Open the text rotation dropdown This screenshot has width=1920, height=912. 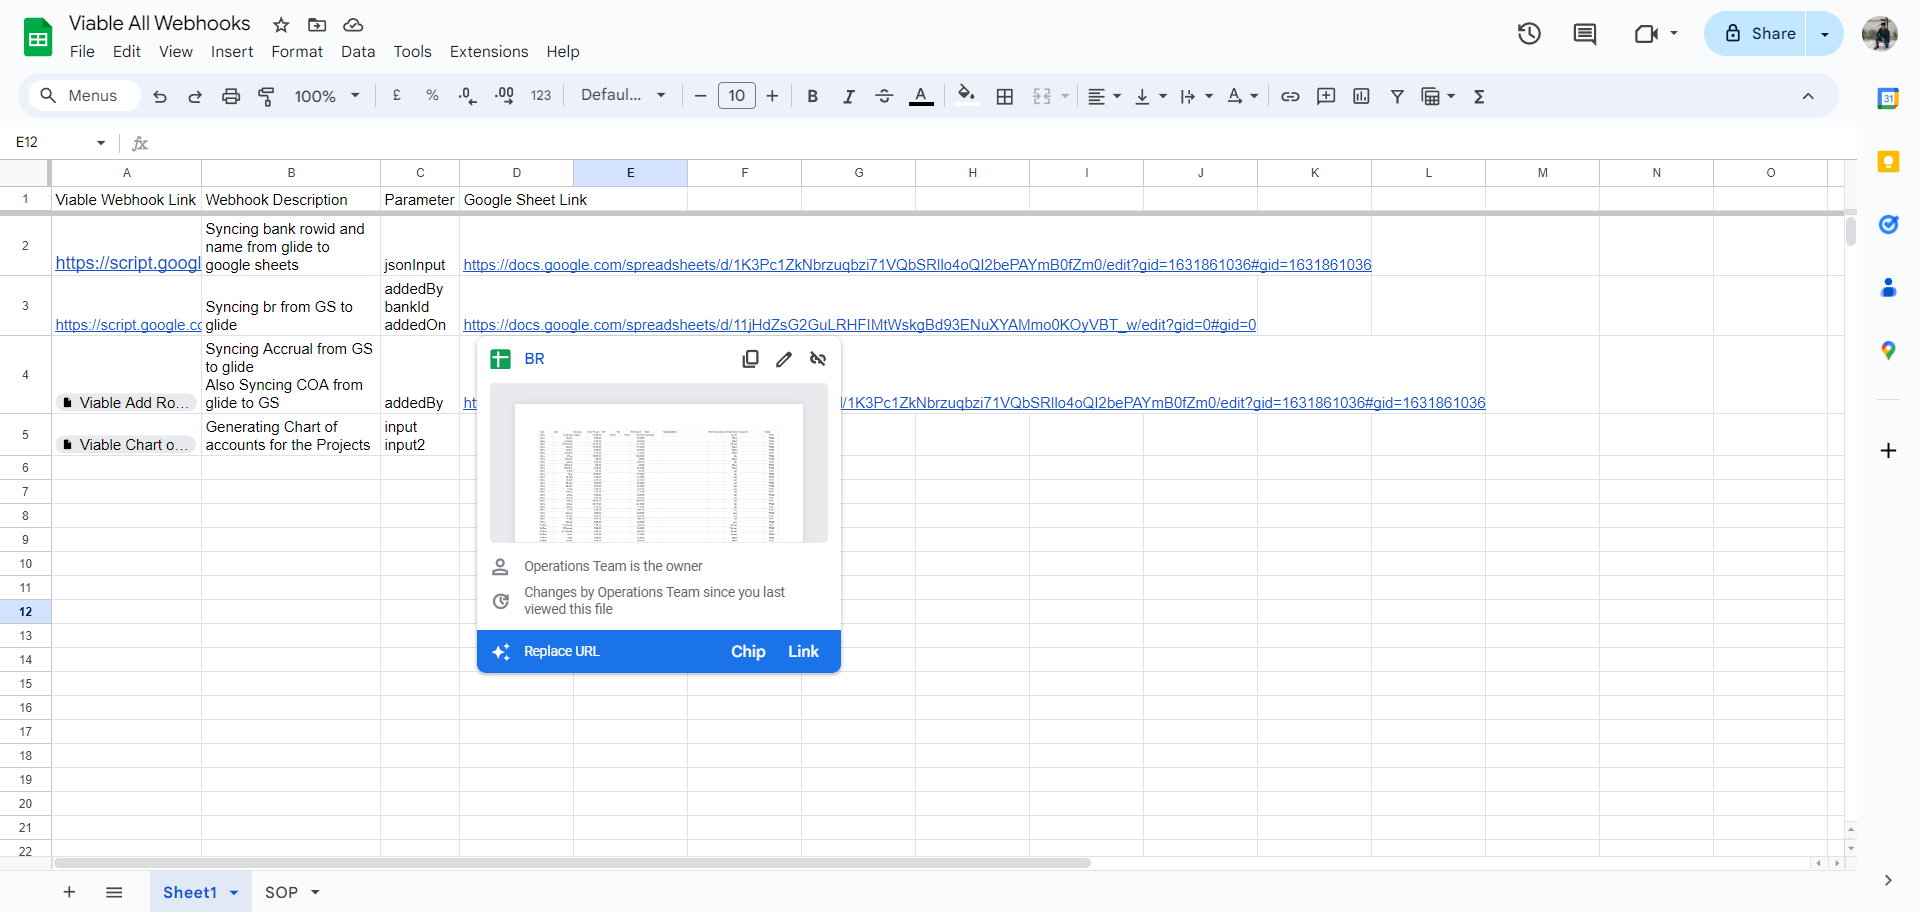1242,96
